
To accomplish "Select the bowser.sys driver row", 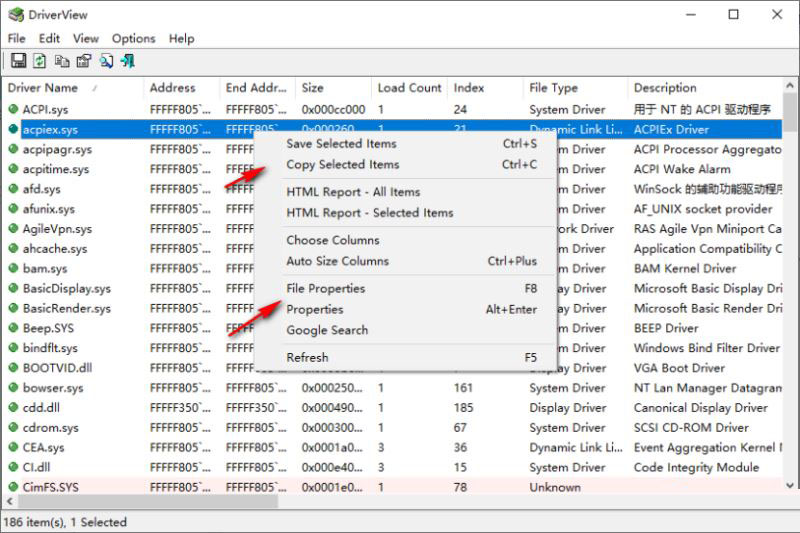I will click(x=393, y=388).
